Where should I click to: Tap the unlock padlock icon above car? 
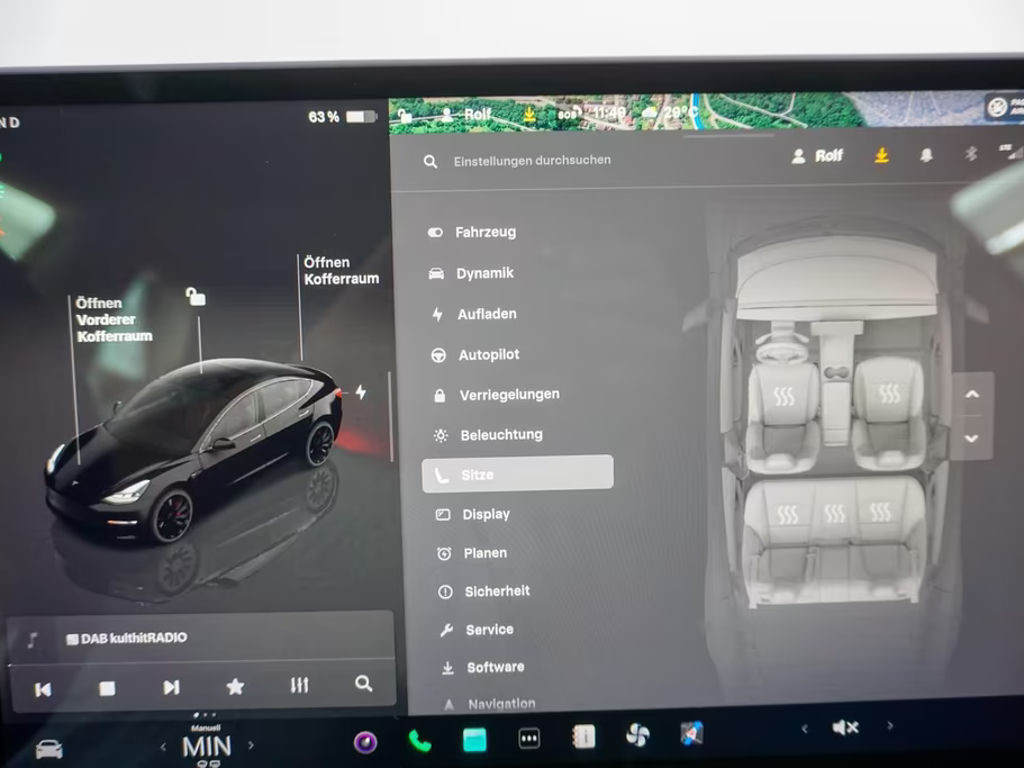click(x=195, y=296)
